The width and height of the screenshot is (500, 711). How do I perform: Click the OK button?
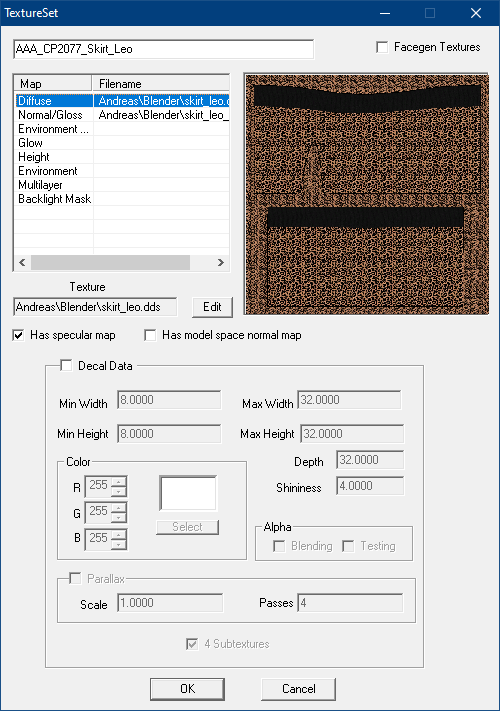tap(187, 689)
